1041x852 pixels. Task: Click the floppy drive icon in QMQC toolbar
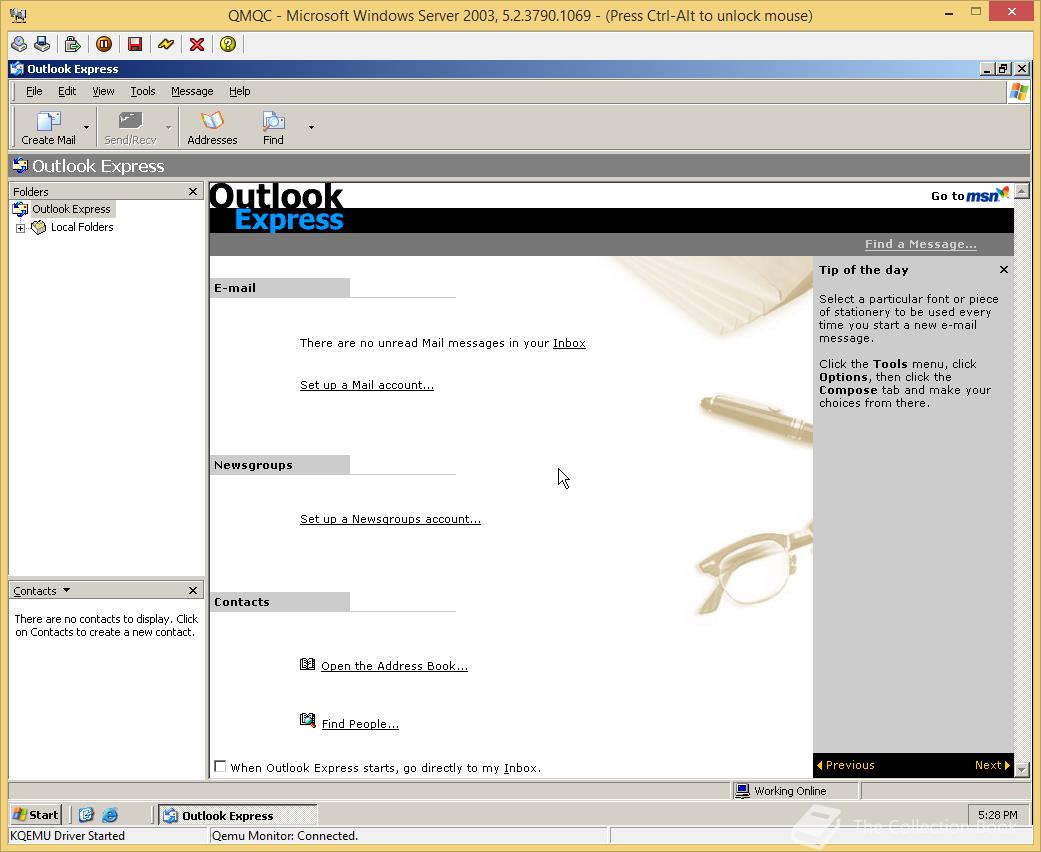pos(42,44)
